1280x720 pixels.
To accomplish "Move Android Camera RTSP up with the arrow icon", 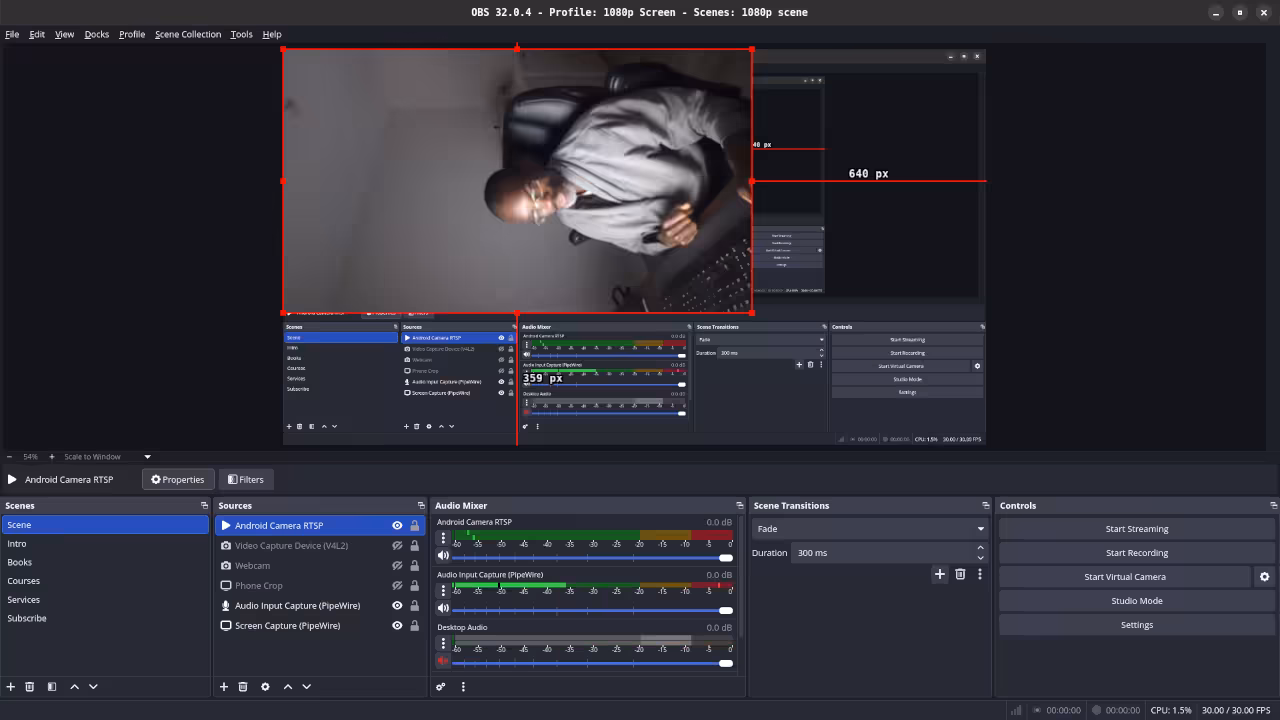I will [x=287, y=686].
